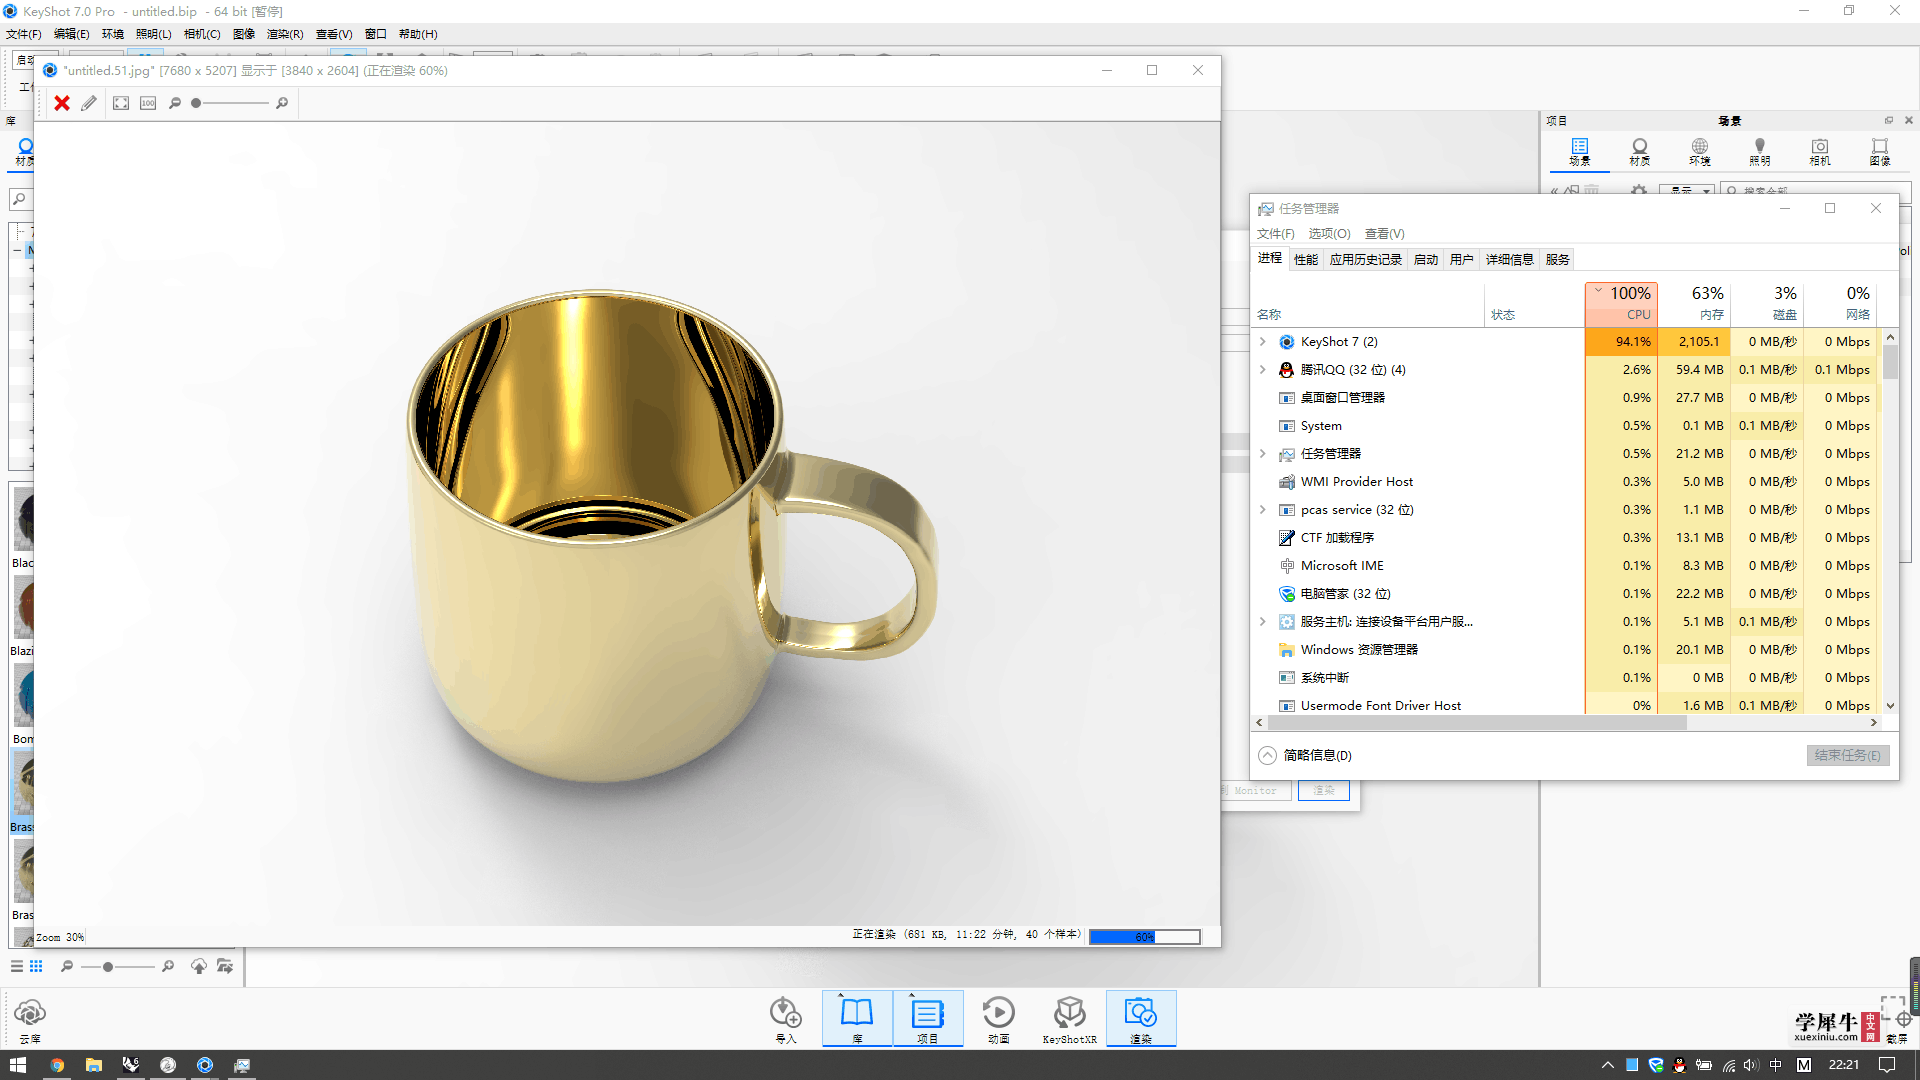Open the 选项(O) menu in Task Manager
The image size is (1920, 1080).
(1329, 234)
